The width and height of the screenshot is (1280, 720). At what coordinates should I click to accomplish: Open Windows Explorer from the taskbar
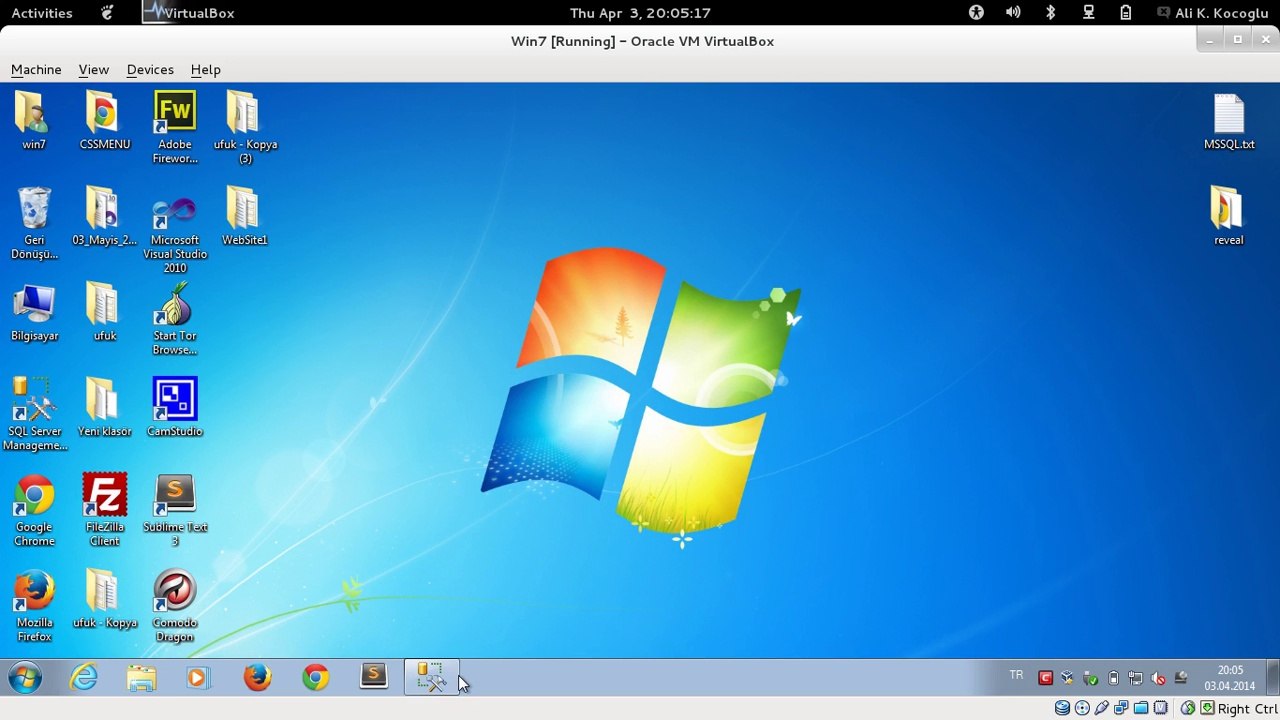[142, 678]
